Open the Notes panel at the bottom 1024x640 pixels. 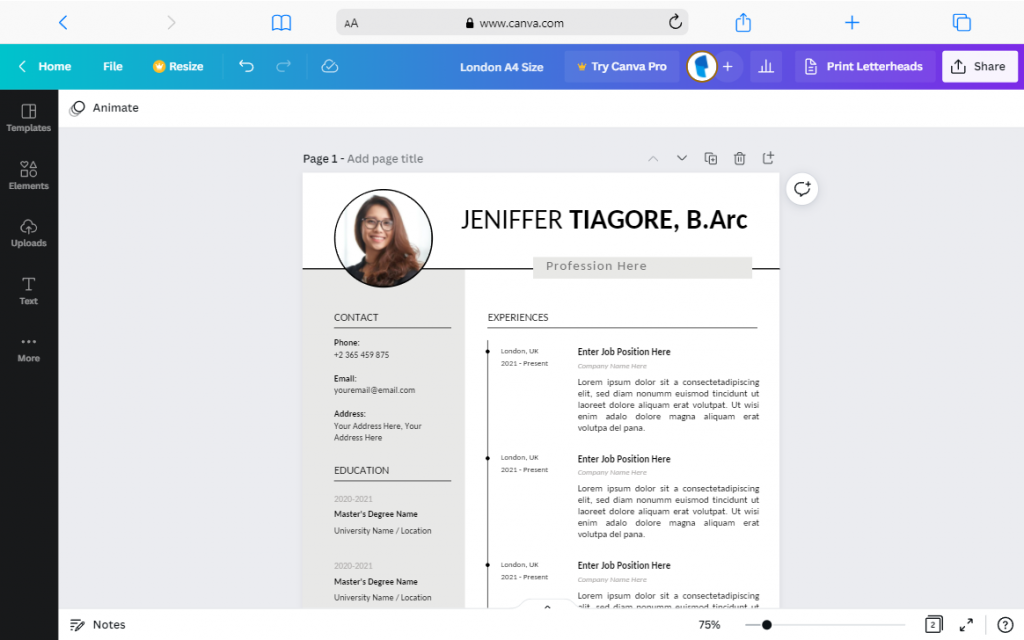click(x=97, y=624)
